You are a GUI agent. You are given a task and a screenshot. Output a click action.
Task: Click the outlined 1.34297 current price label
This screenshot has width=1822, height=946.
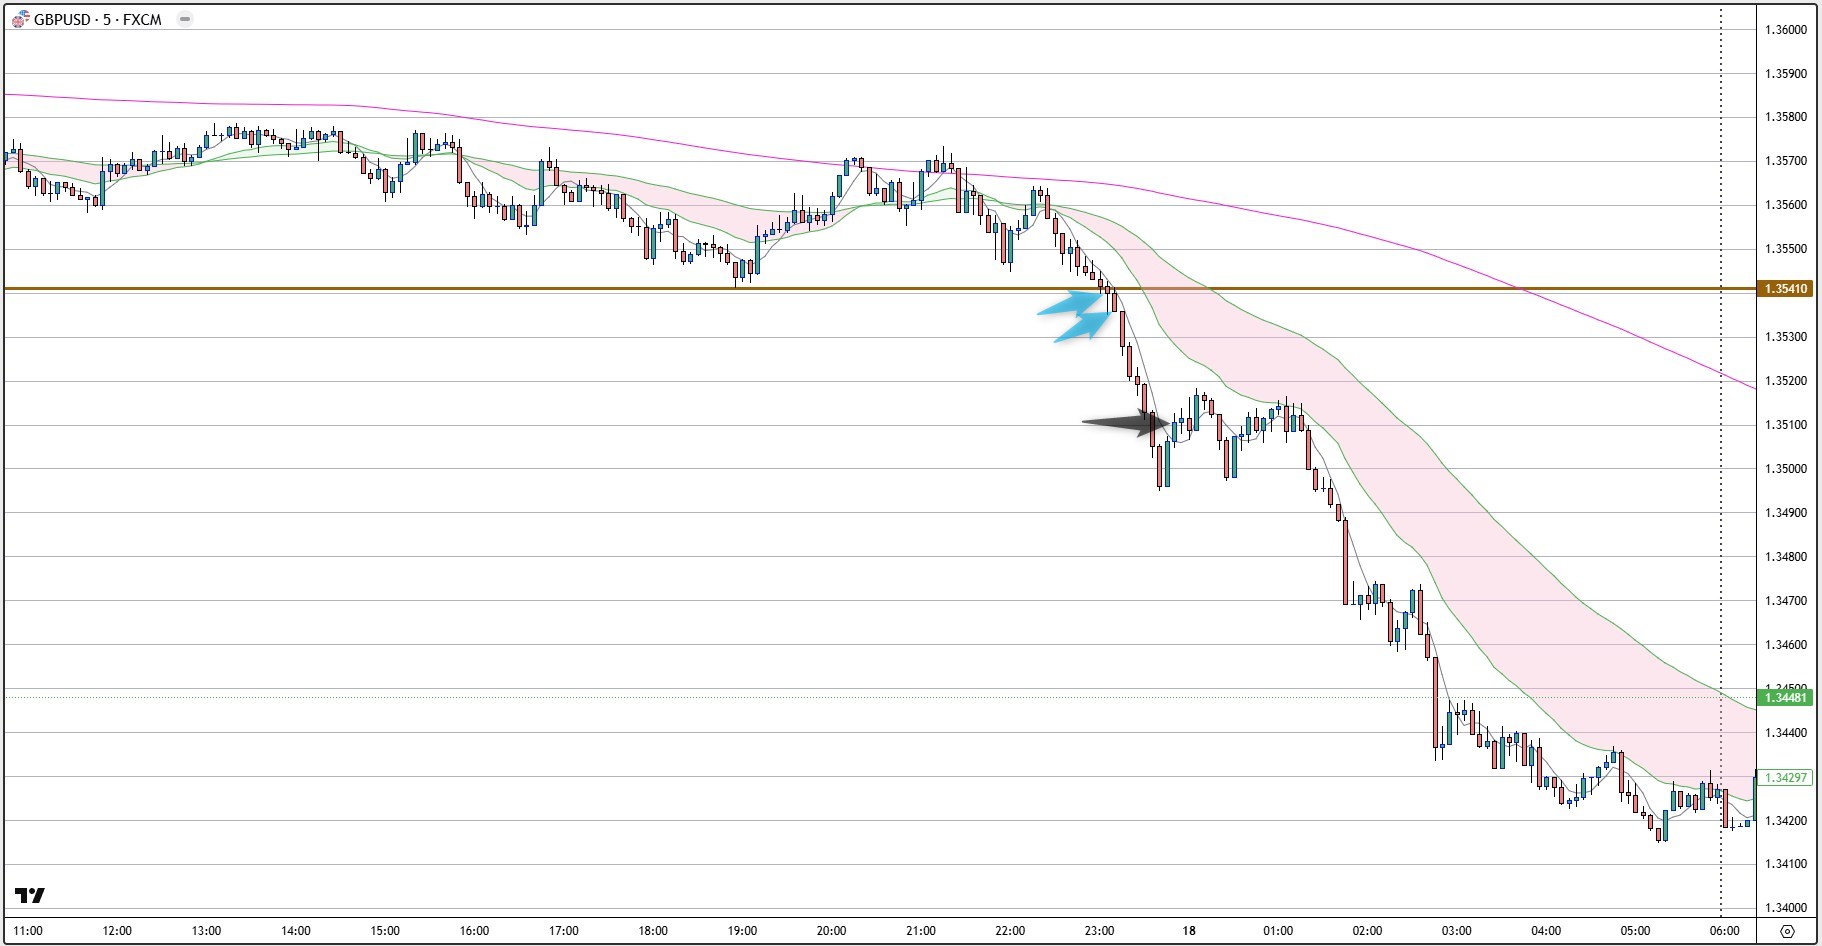(1786, 777)
